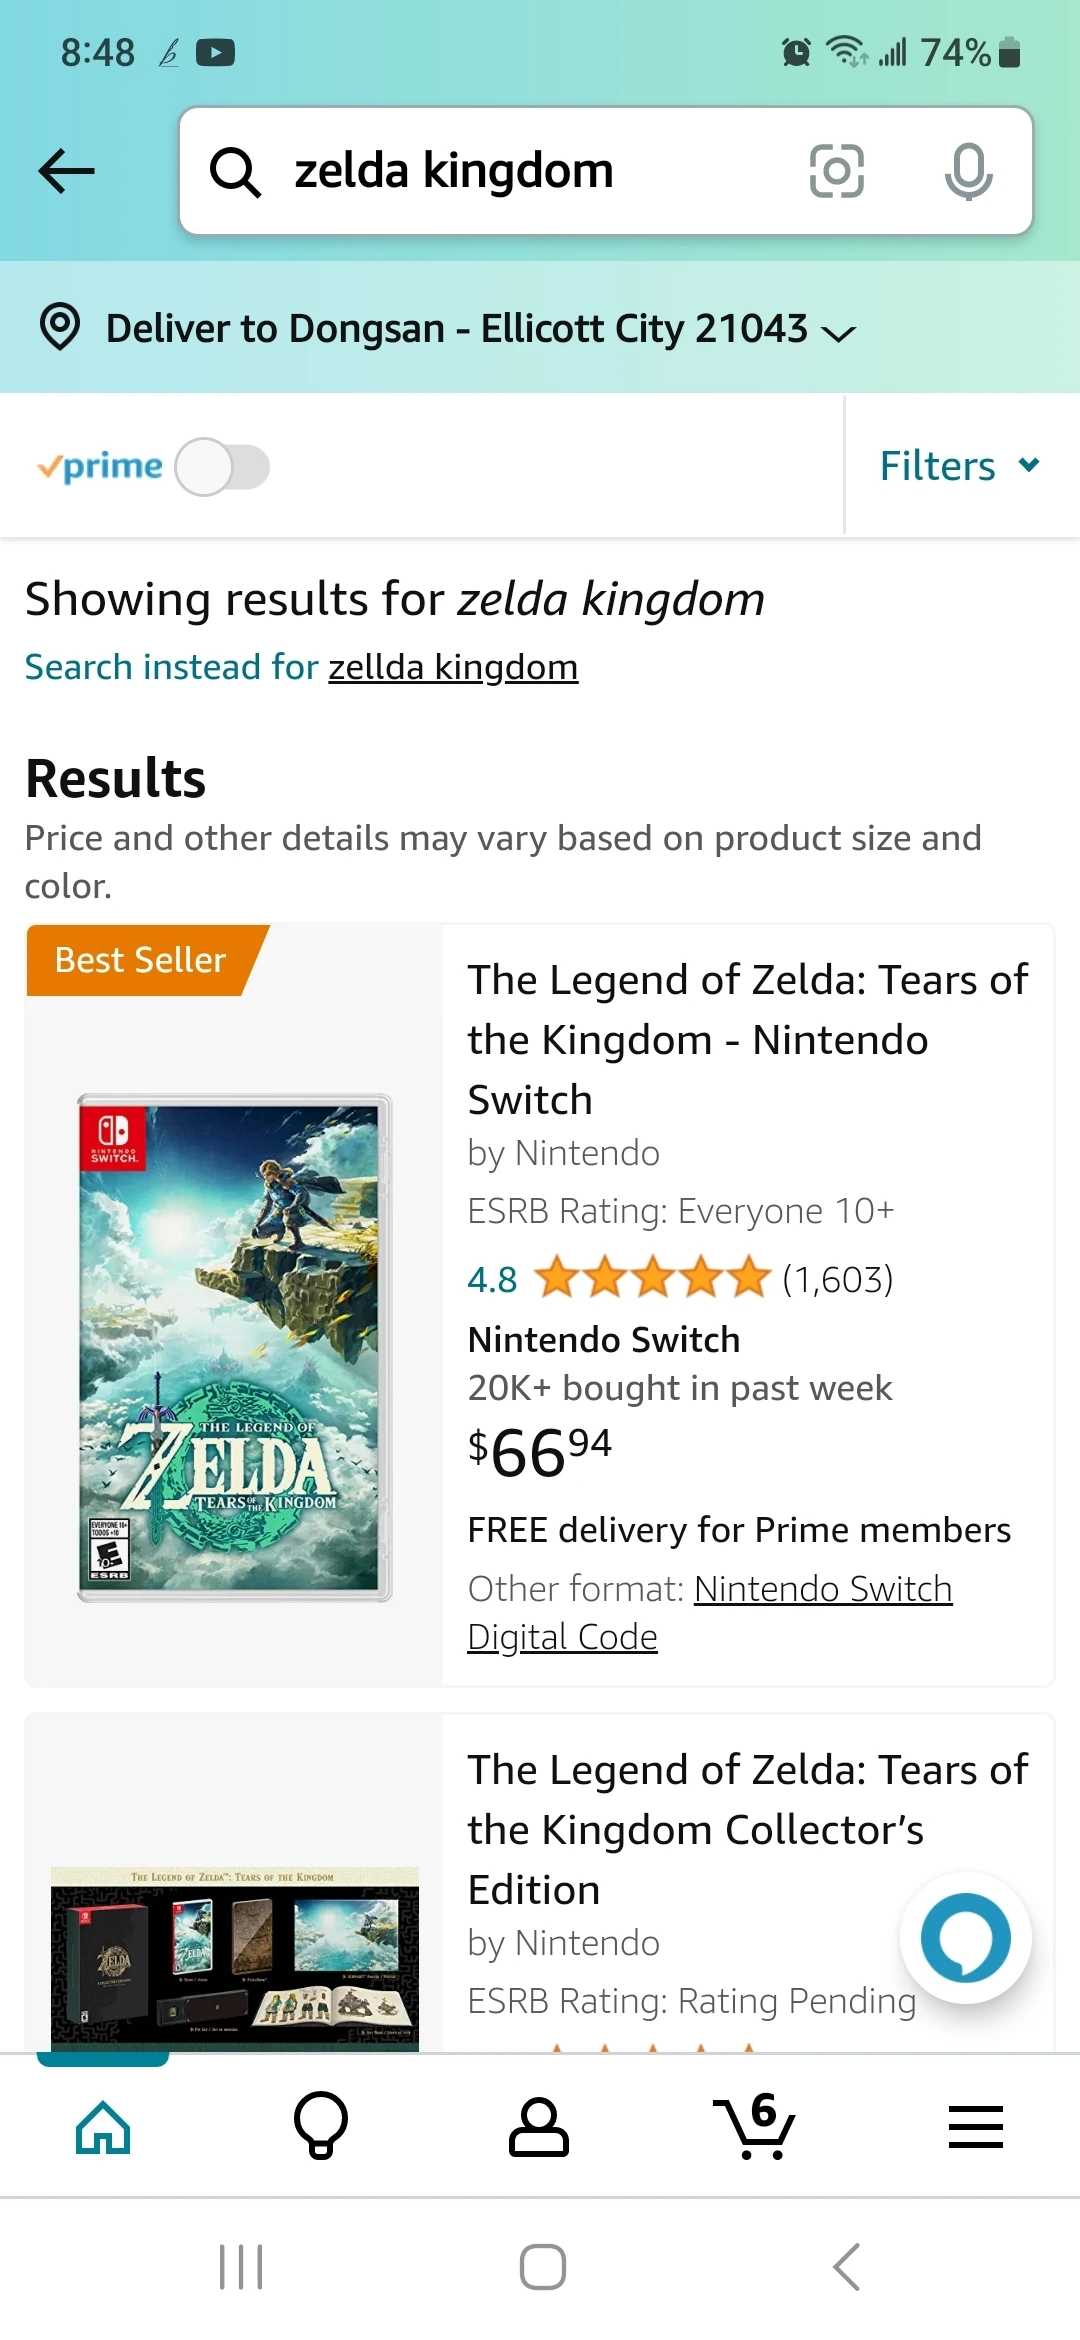This screenshot has height=2340, width=1080.
Task: Open camera lens search icon
Action: pyautogui.click(x=836, y=171)
